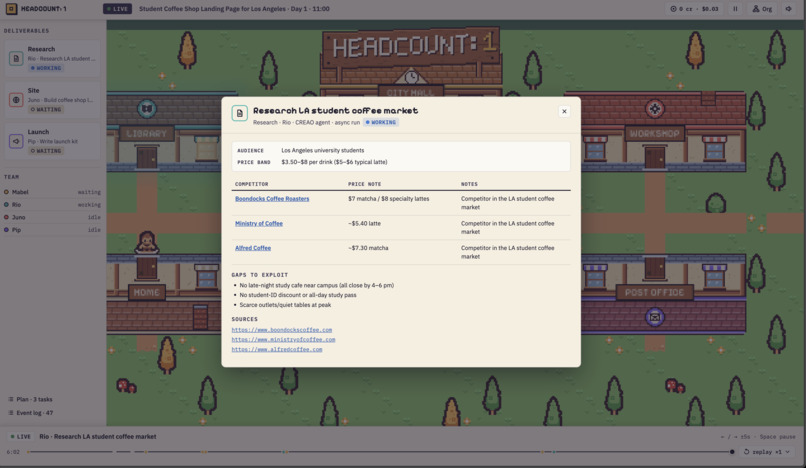
Task: Click the Library building icon on the map
Action: click(x=146, y=109)
